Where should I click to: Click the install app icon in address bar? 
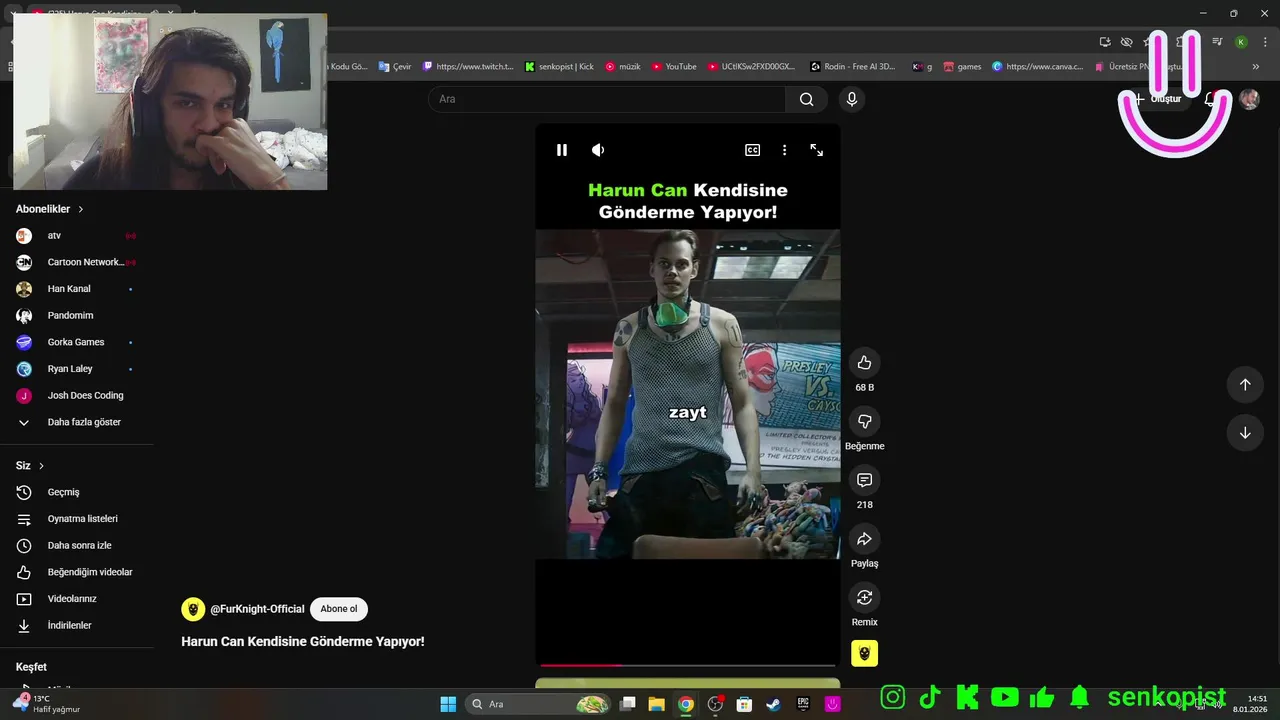(1105, 42)
